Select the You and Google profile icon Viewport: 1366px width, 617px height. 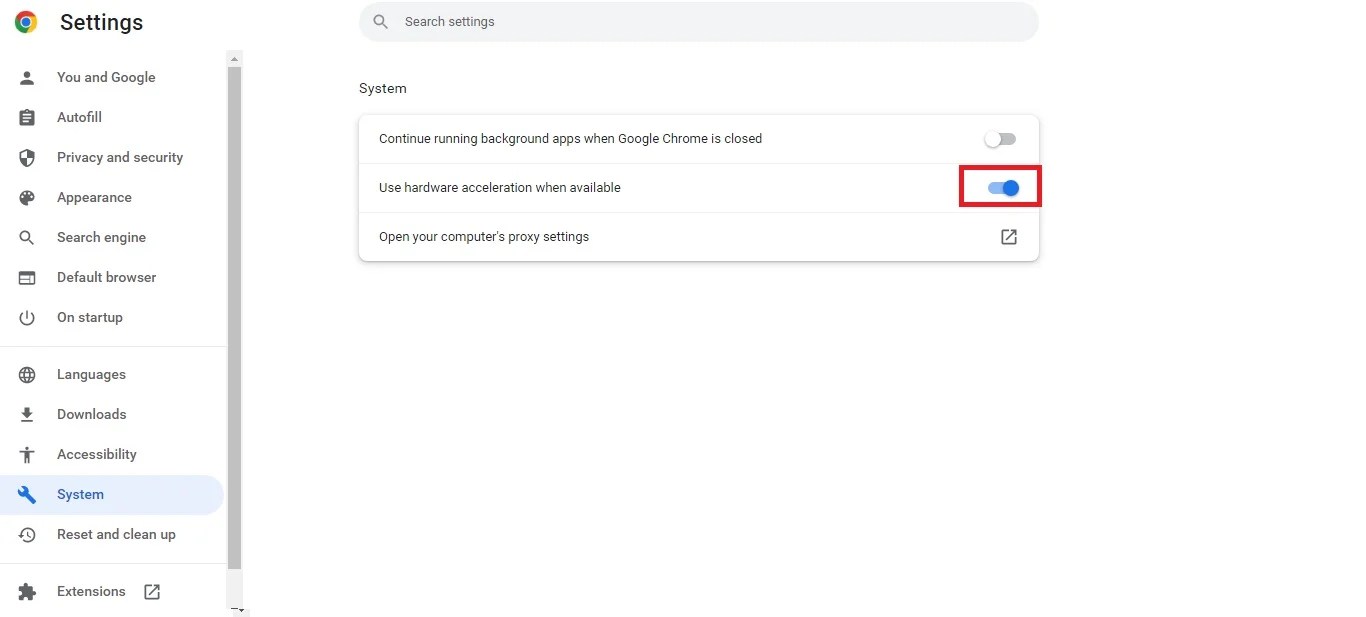point(26,77)
